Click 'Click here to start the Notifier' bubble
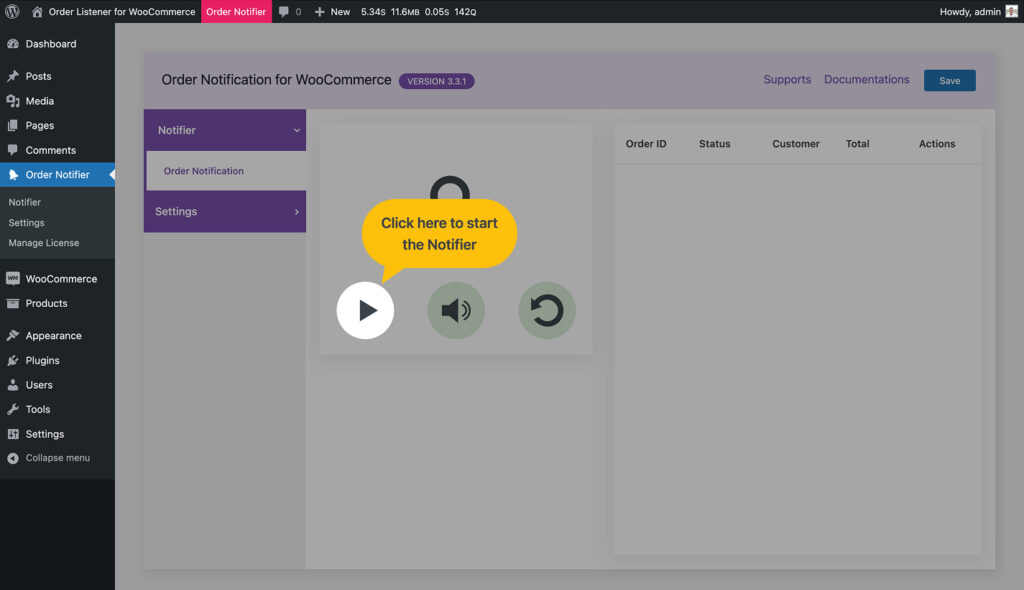The image size is (1024, 590). point(439,233)
